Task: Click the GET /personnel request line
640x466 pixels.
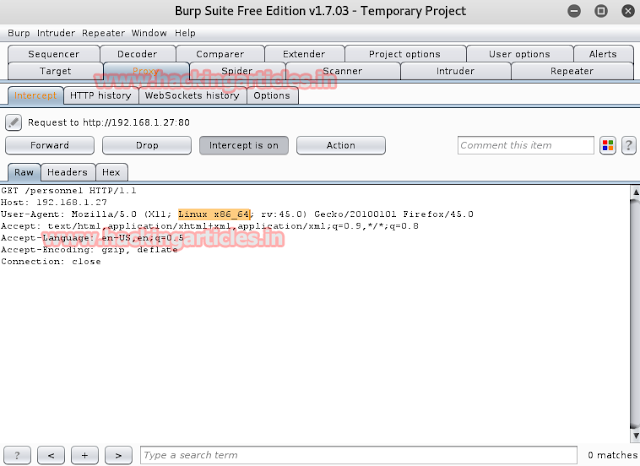Action: click(x=69, y=191)
